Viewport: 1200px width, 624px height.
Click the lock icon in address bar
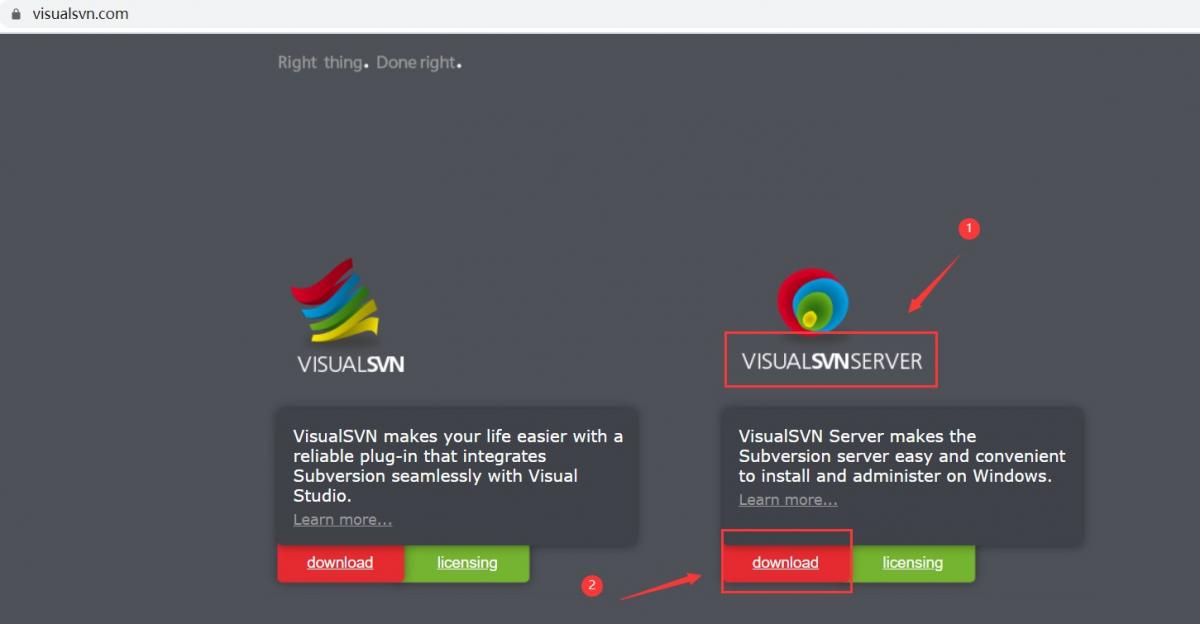(x=15, y=14)
